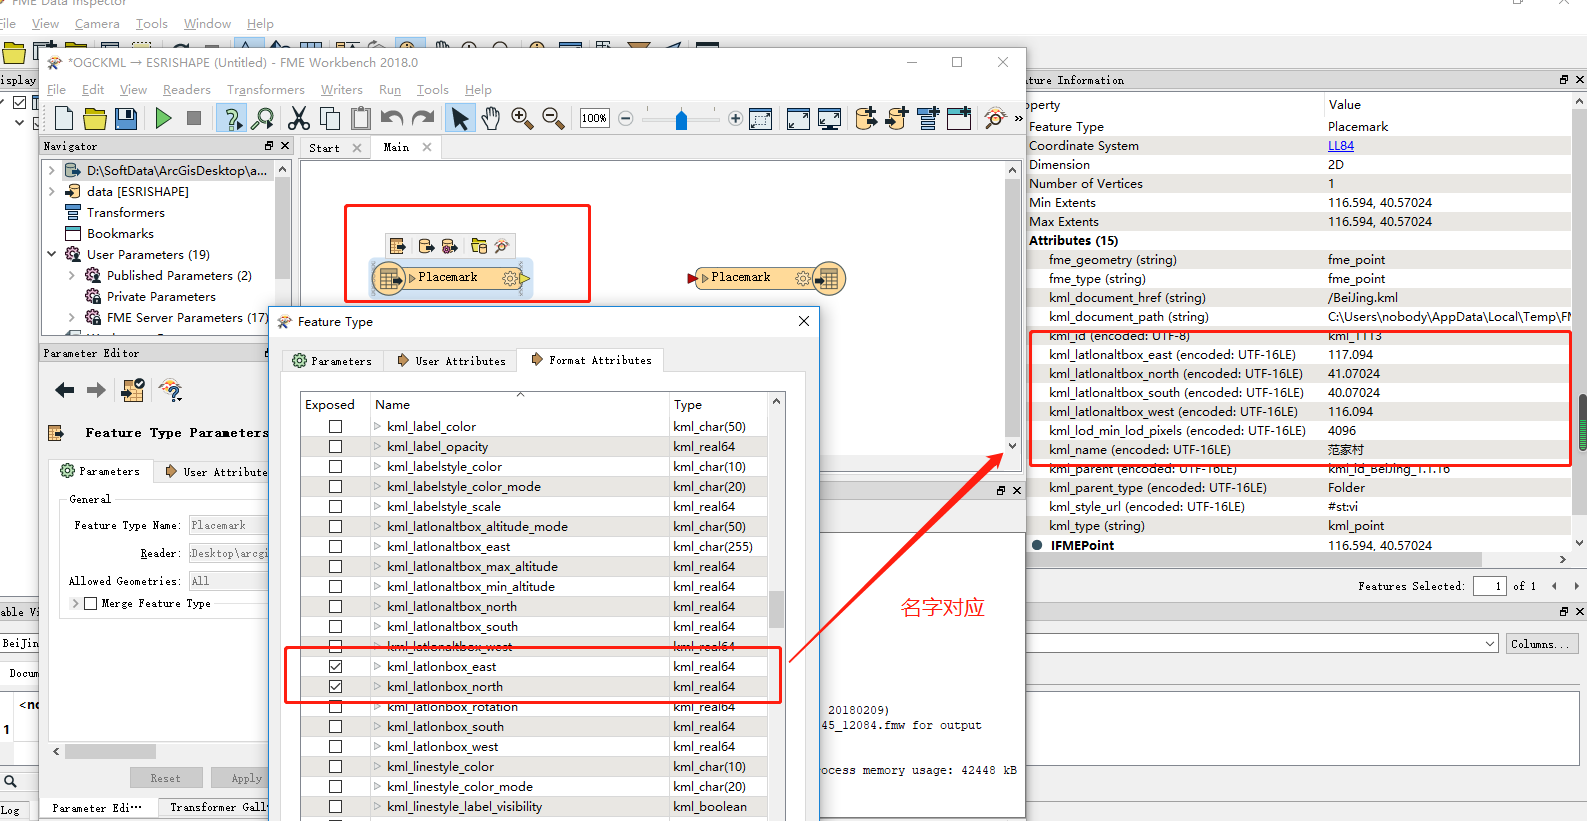Click the add bookmark icon in toolbar
Image resolution: width=1587 pixels, height=821 pixels.
959,118
